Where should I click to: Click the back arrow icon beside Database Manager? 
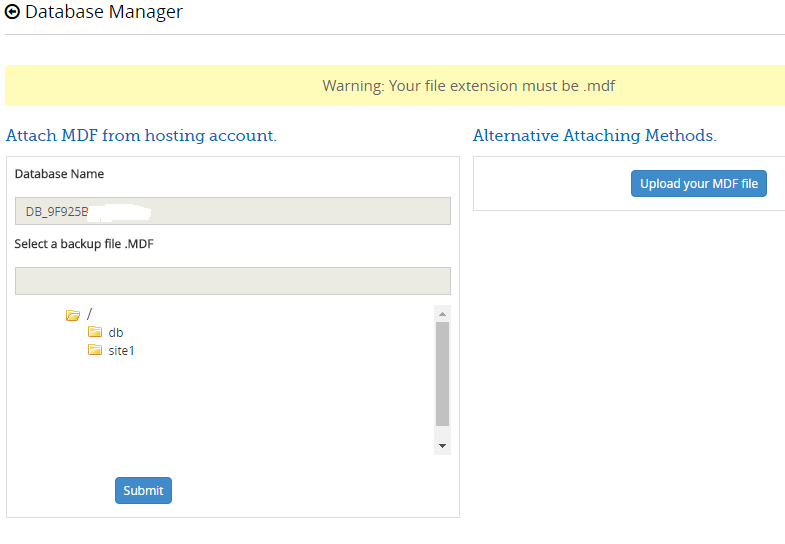(12, 12)
